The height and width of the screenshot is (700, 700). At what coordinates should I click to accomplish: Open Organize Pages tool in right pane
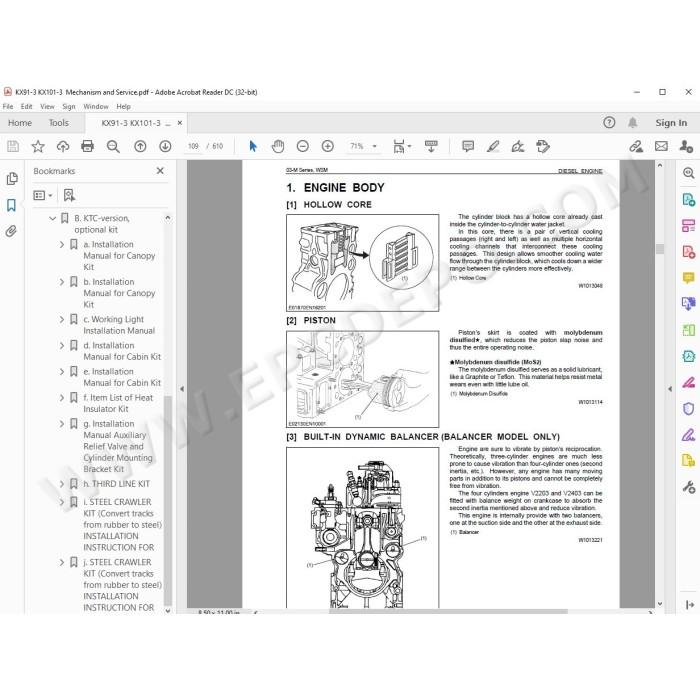tap(688, 225)
